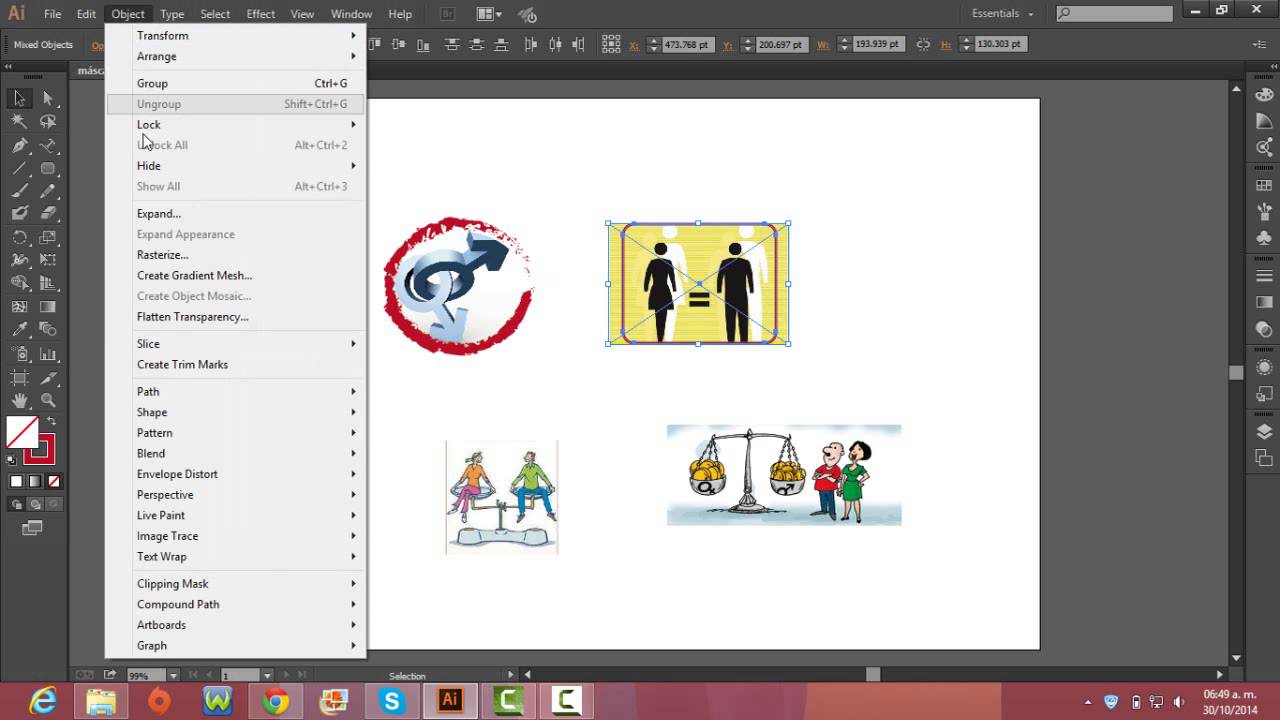Image resolution: width=1280 pixels, height=720 pixels.
Task: Select the Eyedropper tool
Action: 19,330
